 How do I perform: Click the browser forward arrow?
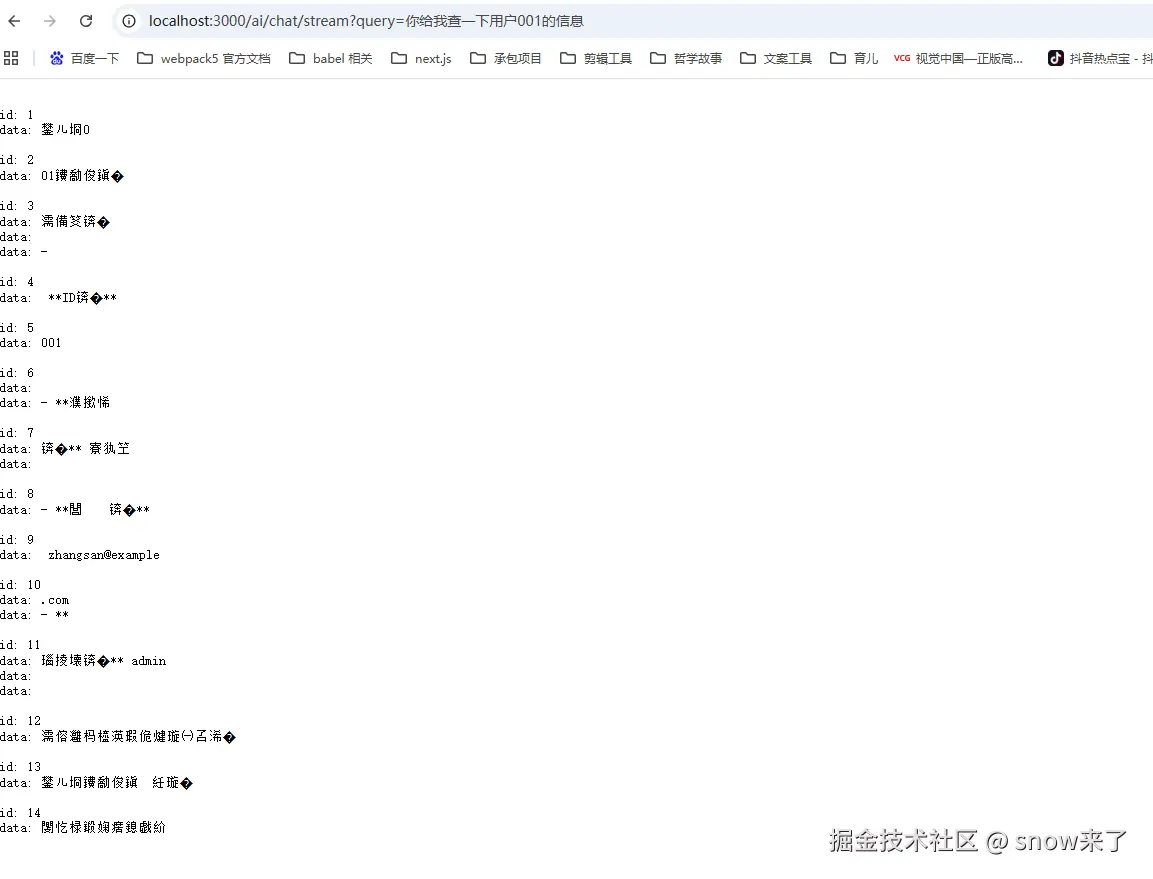click(50, 21)
